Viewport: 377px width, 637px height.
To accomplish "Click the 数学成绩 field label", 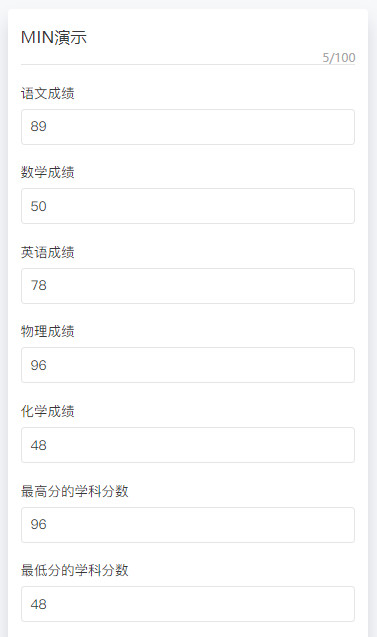I will click(48, 172).
